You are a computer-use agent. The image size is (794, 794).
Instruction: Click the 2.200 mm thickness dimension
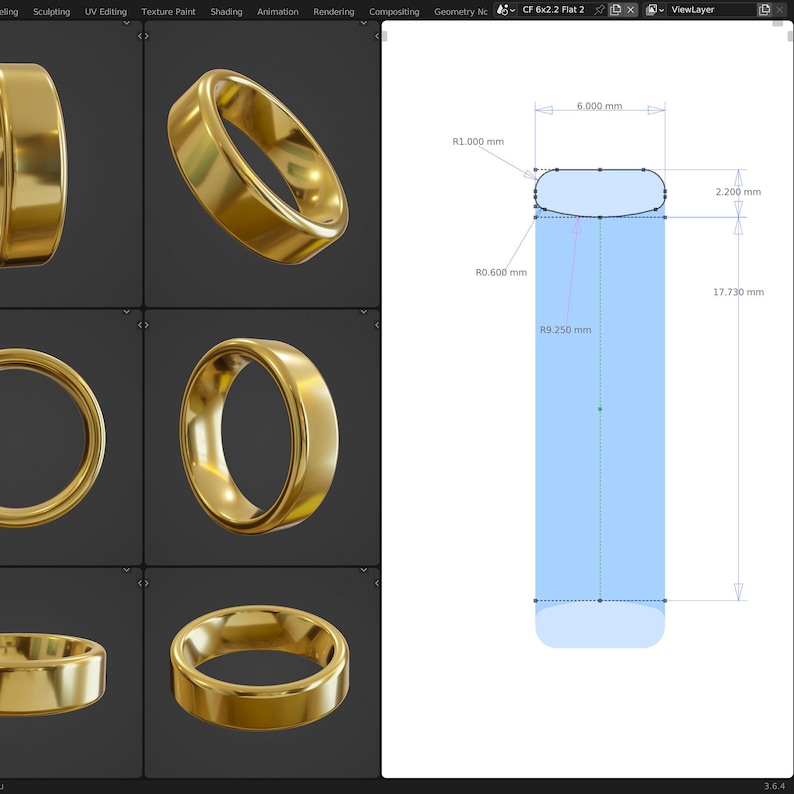738,192
